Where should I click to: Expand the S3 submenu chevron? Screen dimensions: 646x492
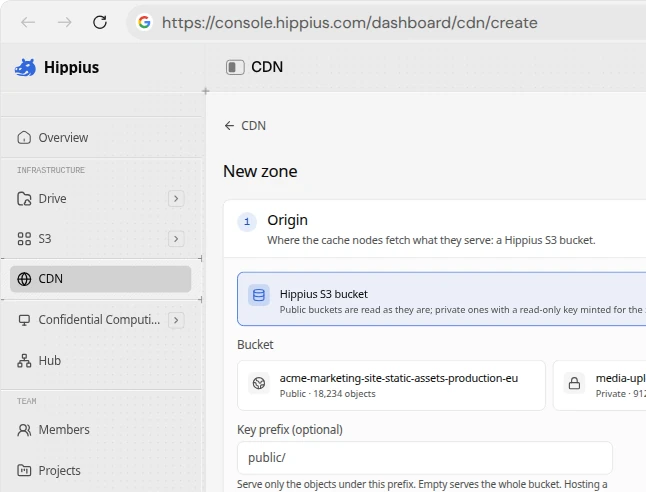point(176,239)
